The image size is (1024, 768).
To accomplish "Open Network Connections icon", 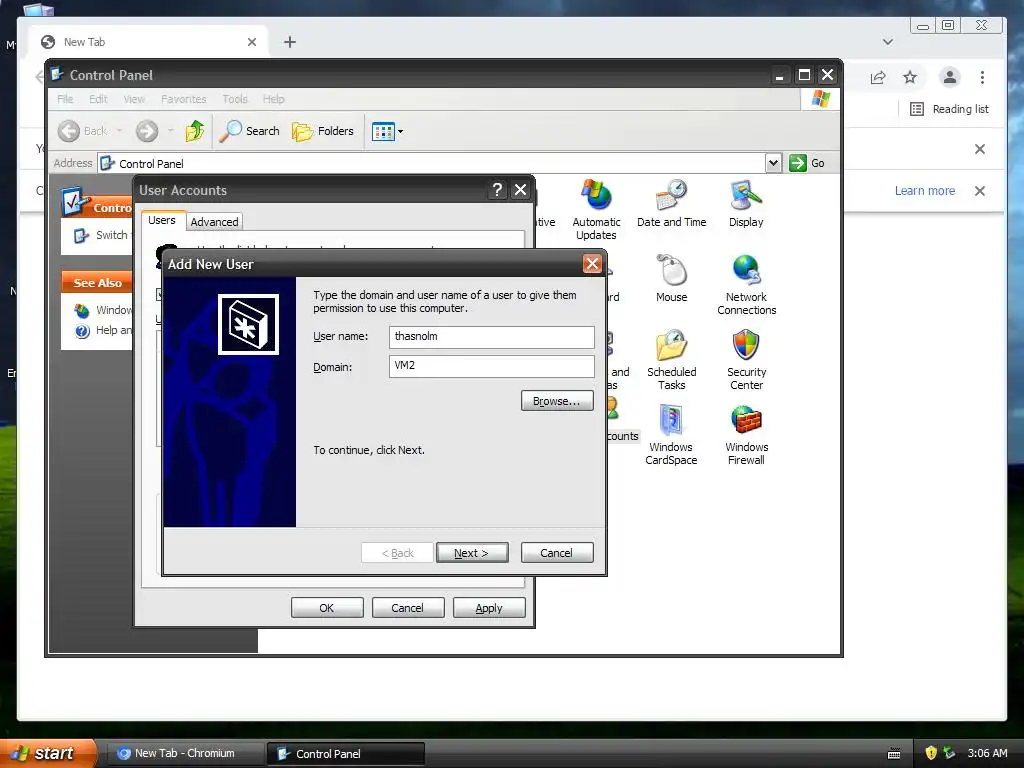I will tap(746, 285).
